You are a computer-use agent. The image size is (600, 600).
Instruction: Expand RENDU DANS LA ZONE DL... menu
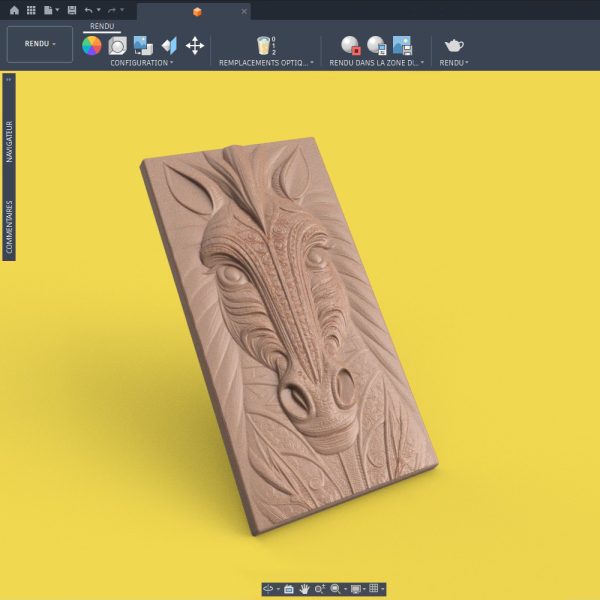tap(377, 63)
